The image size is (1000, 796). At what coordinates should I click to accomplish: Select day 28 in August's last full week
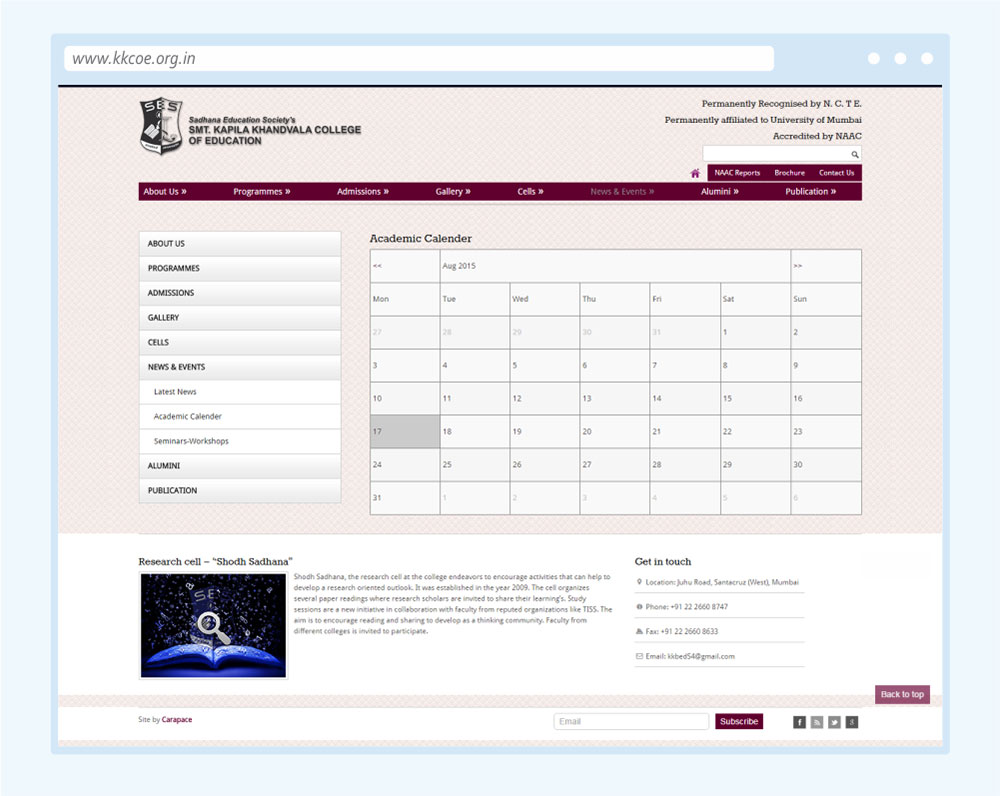[685, 465]
